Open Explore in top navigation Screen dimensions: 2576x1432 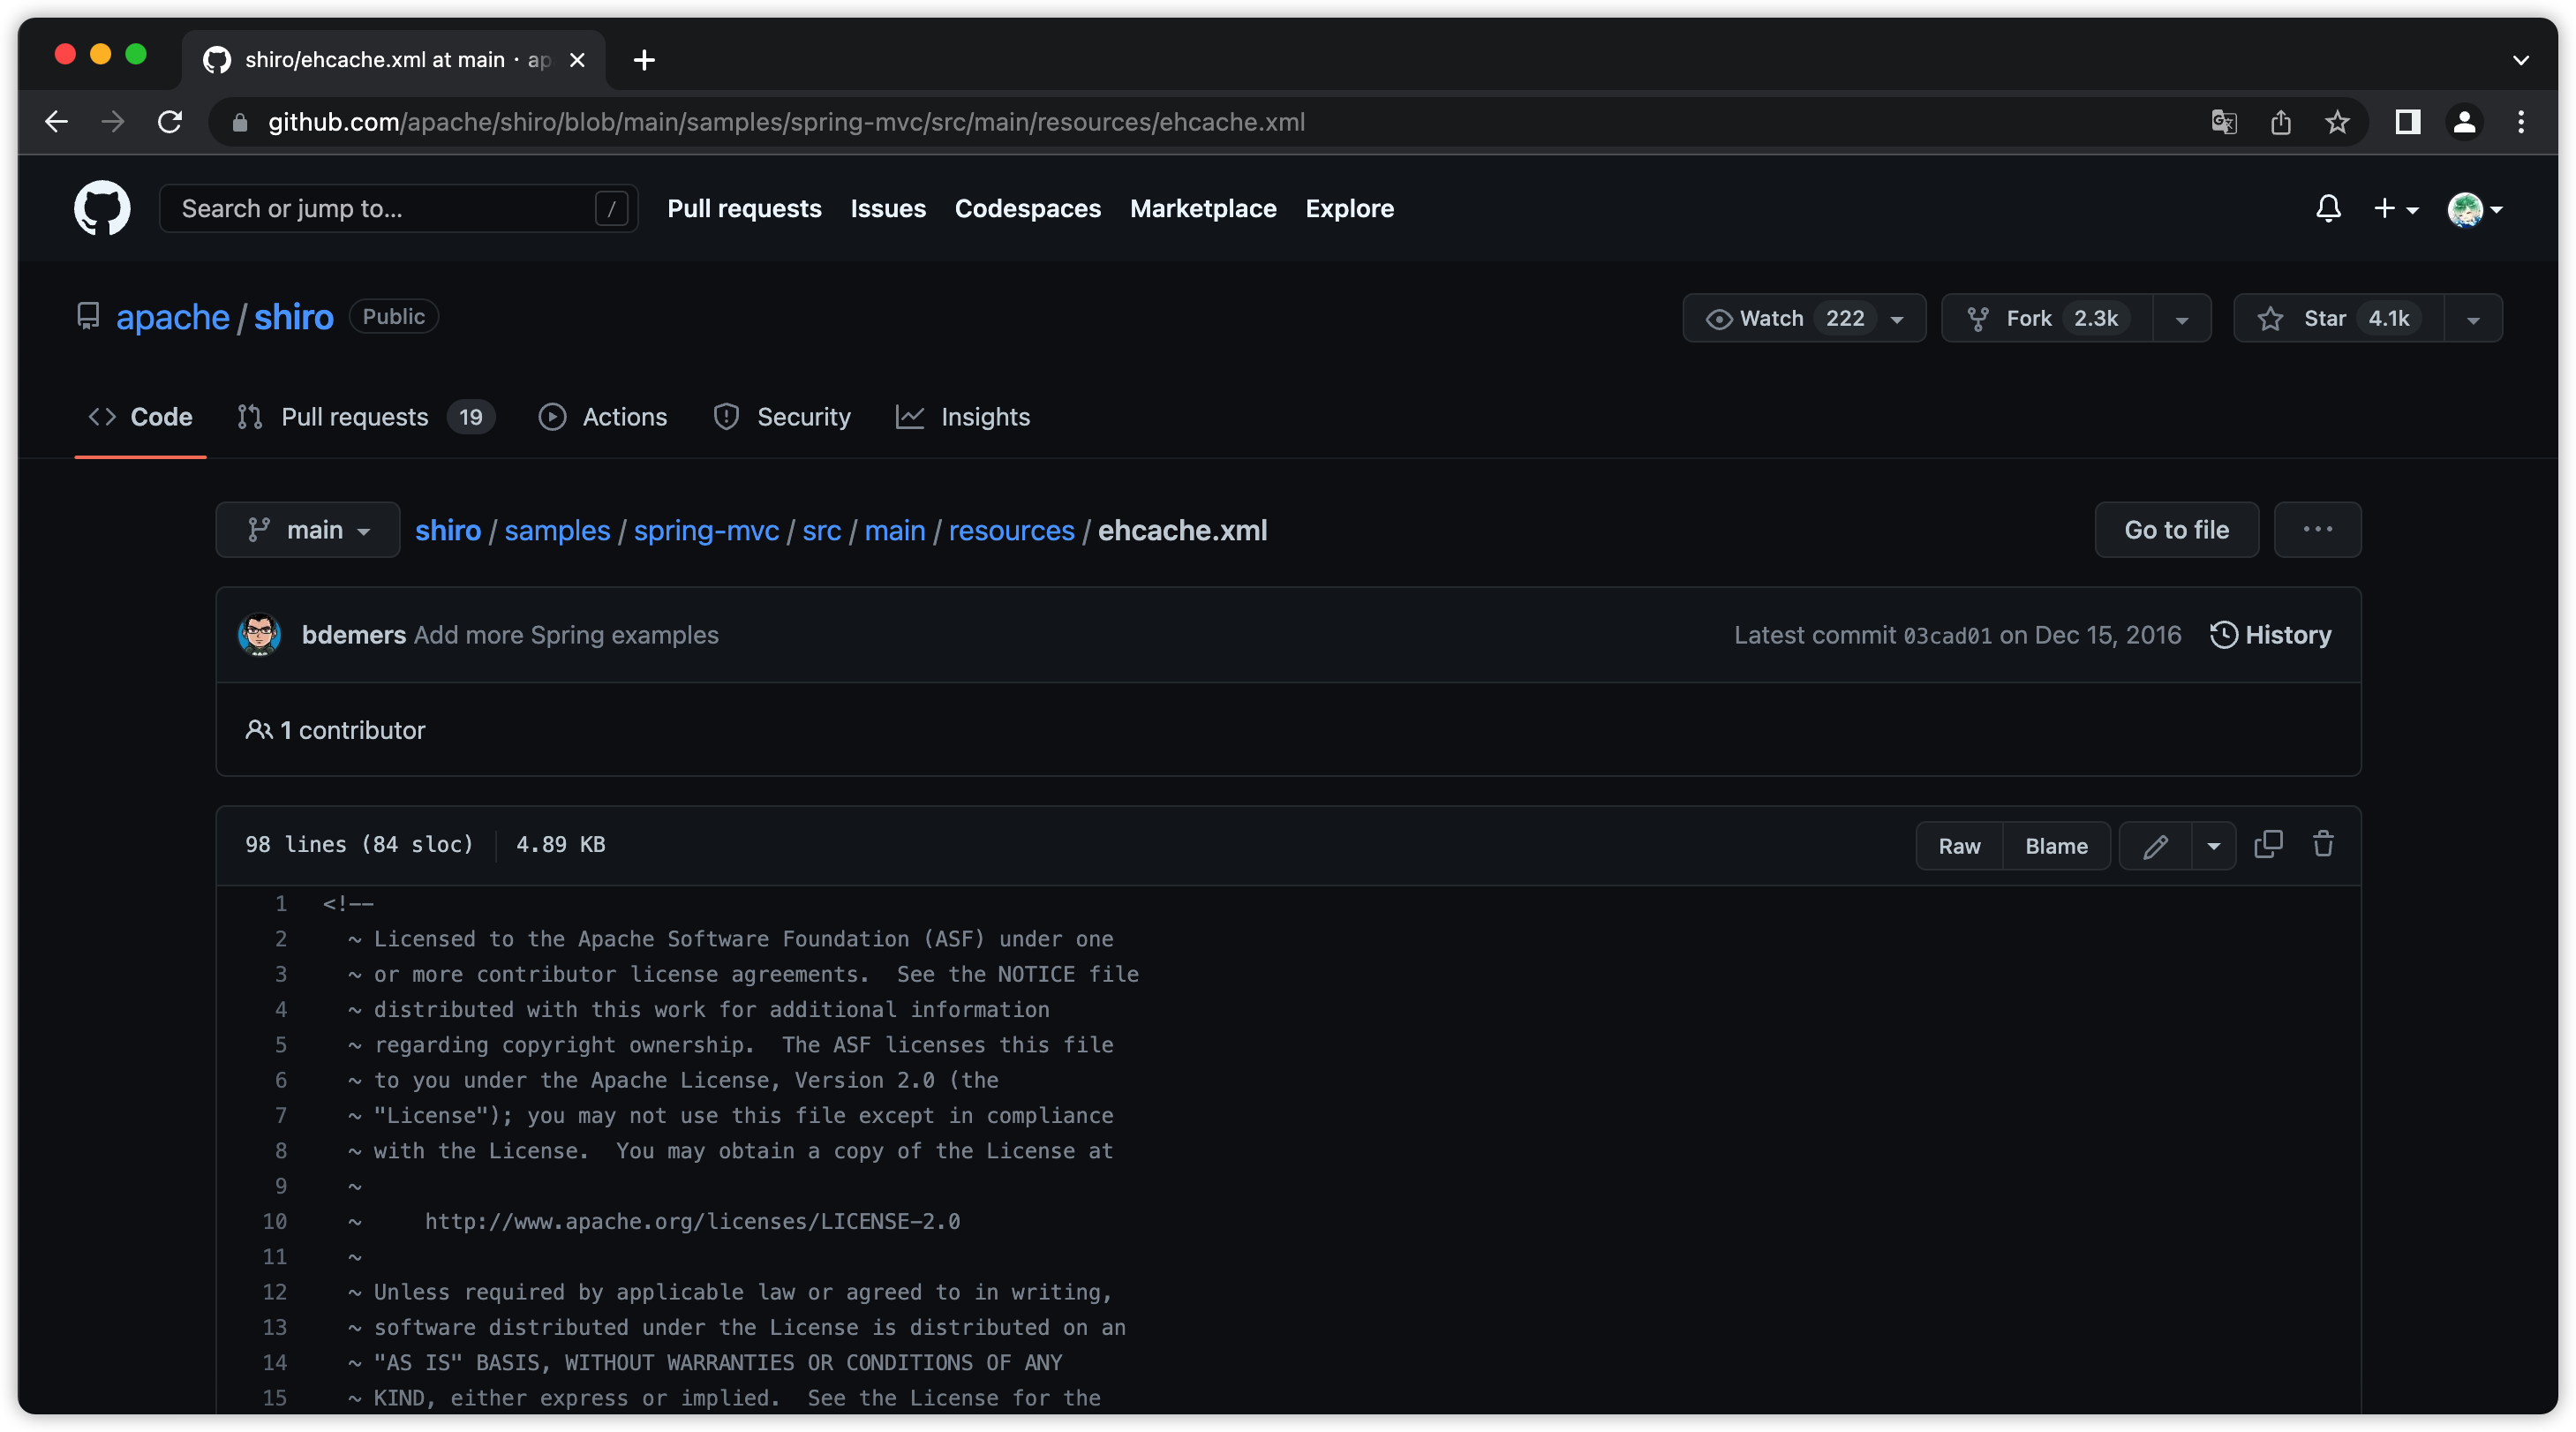(1349, 208)
